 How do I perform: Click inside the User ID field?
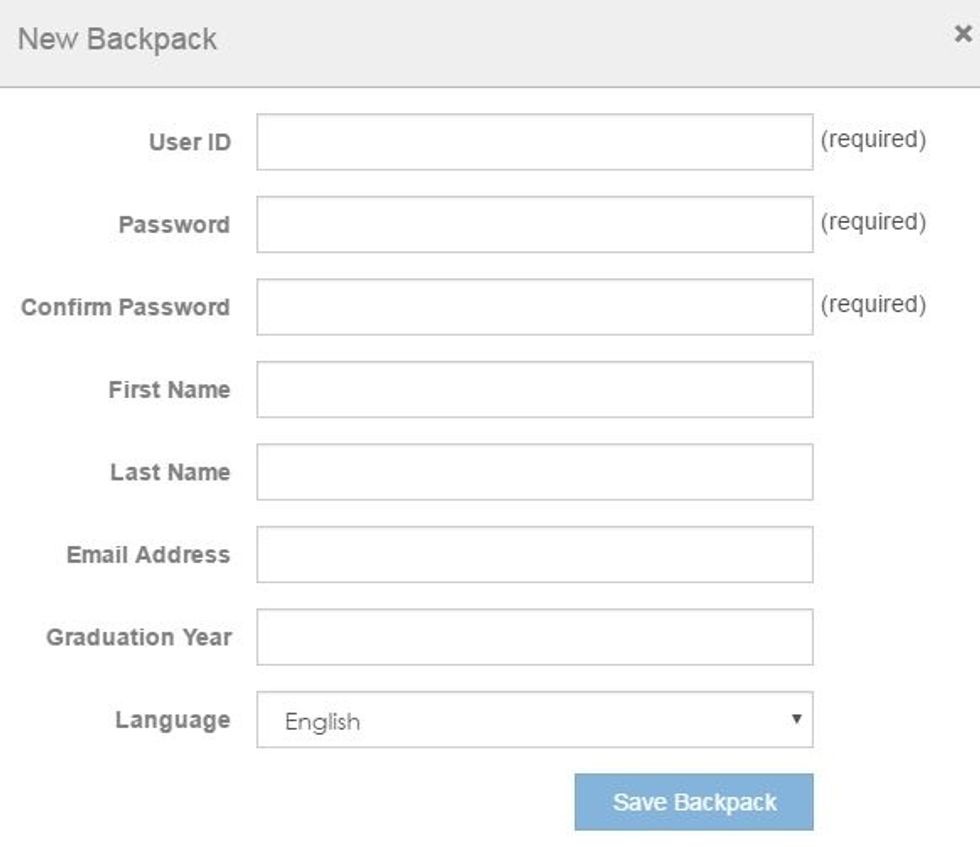click(x=535, y=140)
